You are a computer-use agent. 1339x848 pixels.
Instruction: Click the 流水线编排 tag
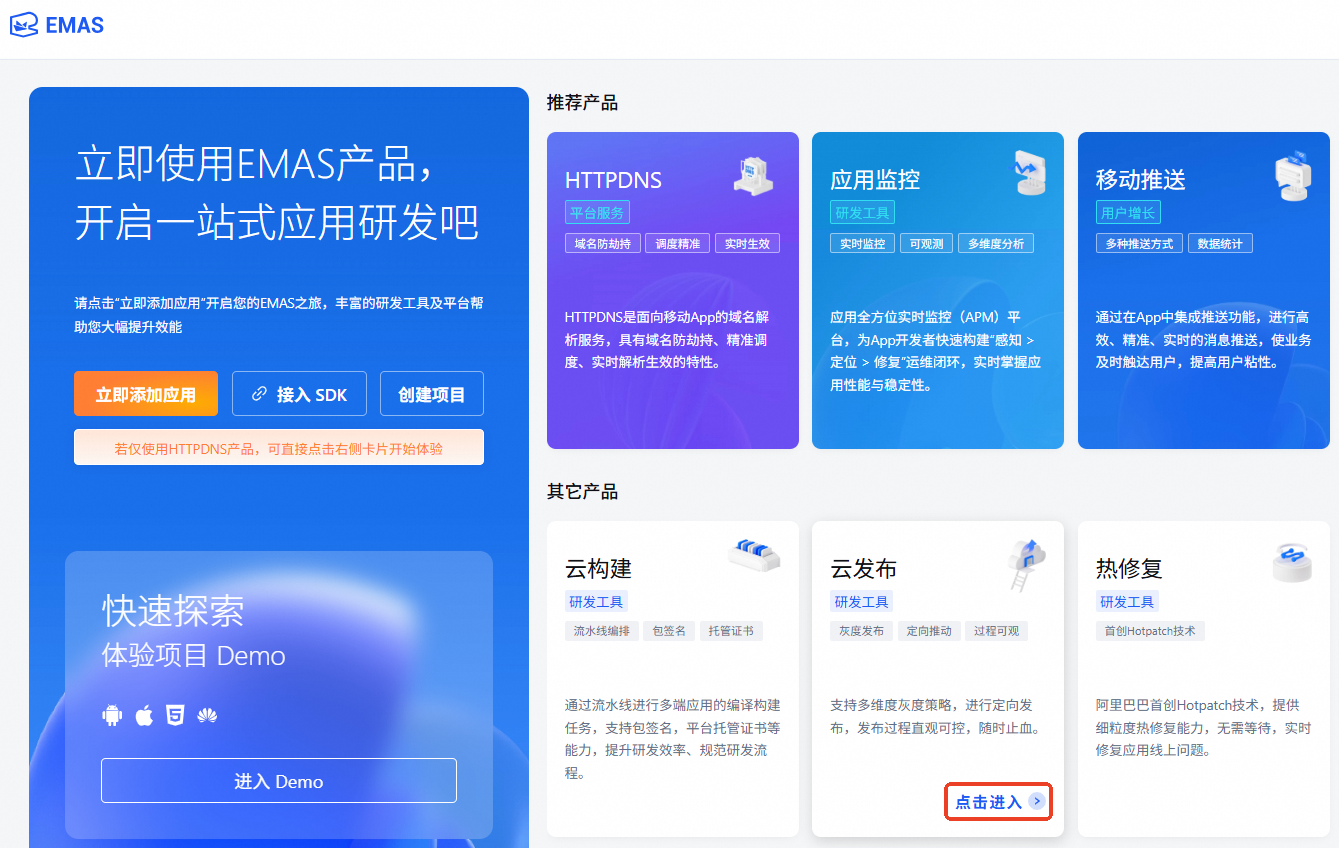click(601, 631)
